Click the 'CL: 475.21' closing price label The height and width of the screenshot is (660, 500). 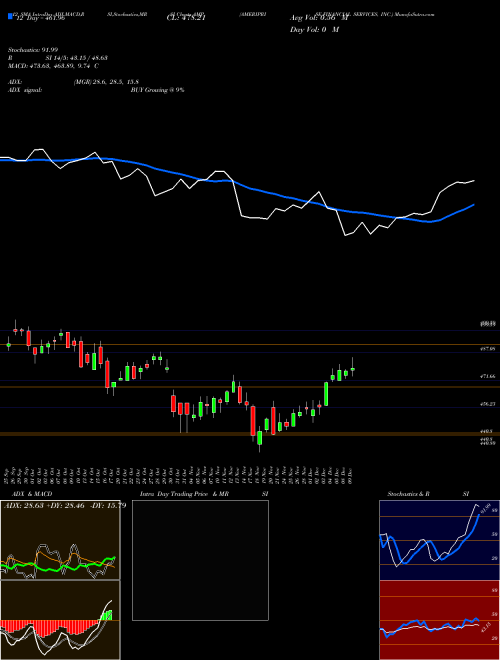coord(186,18)
